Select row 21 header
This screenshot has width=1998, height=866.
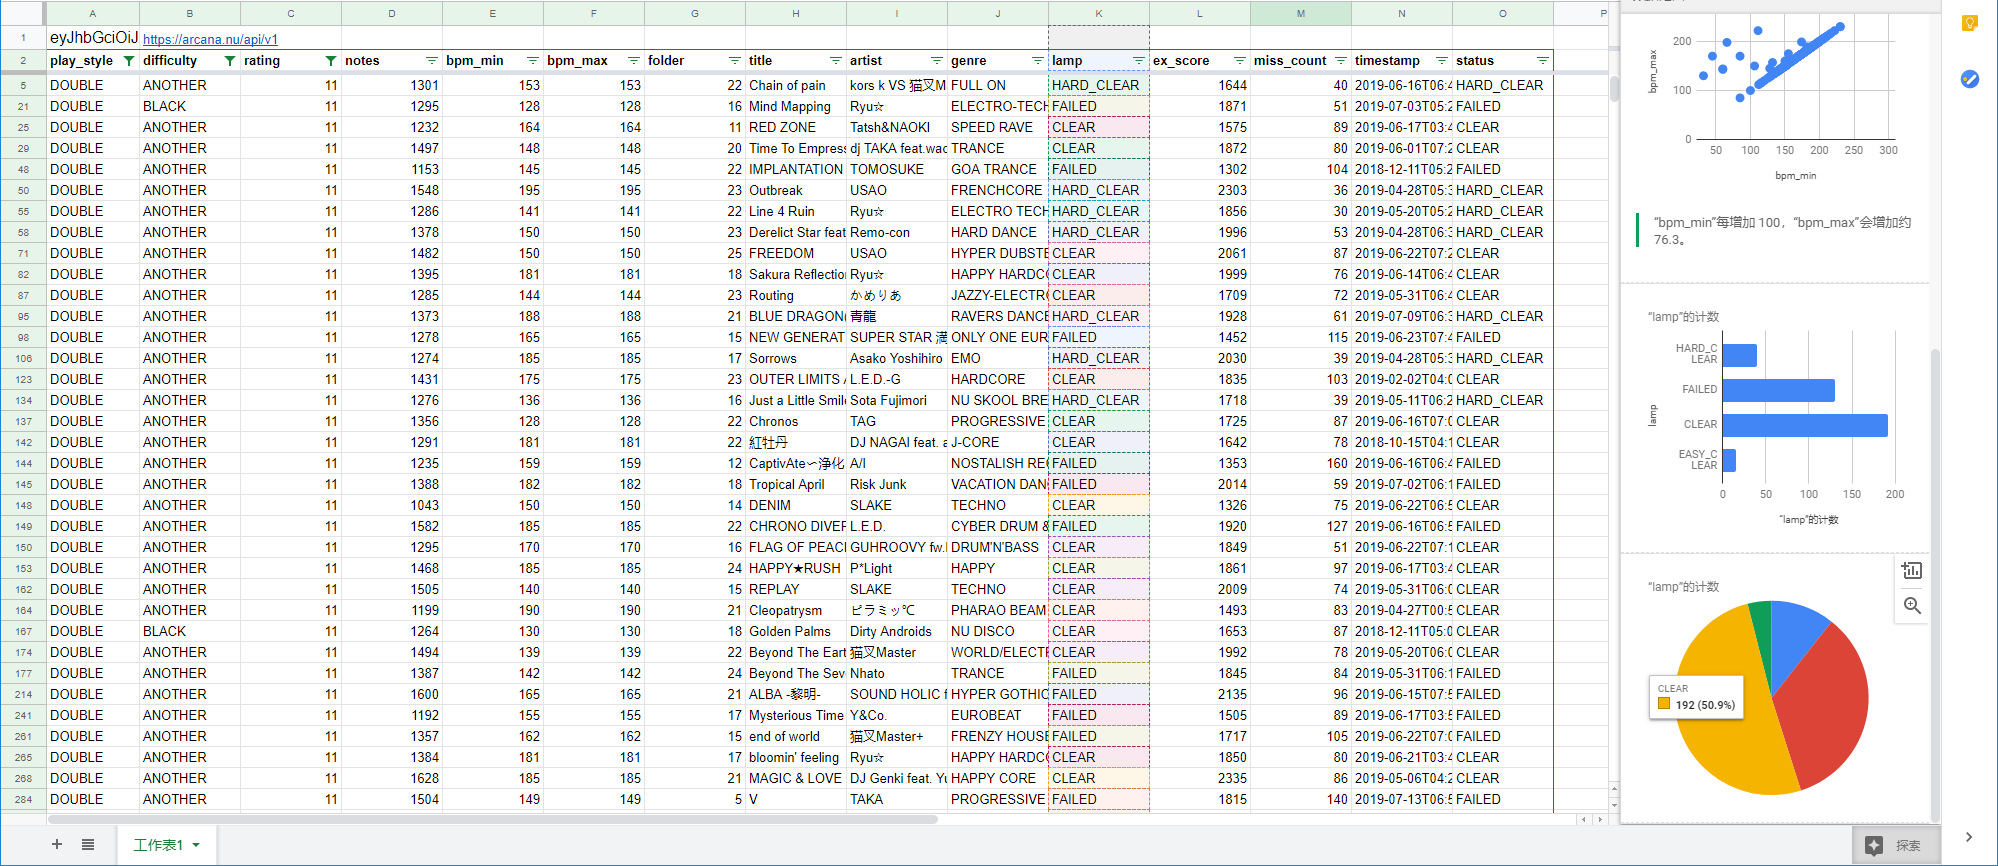click(x=23, y=106)
